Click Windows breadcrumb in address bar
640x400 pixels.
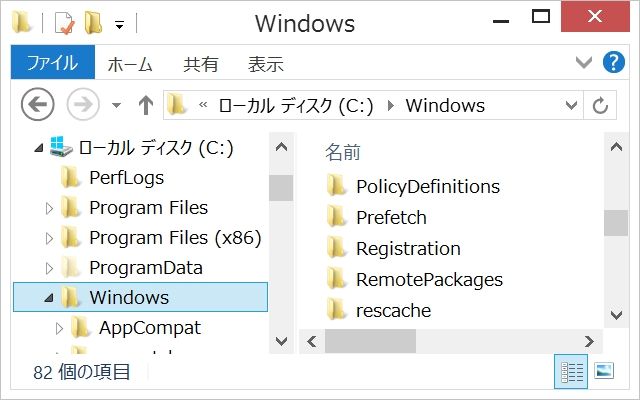[x=445, y=106]
